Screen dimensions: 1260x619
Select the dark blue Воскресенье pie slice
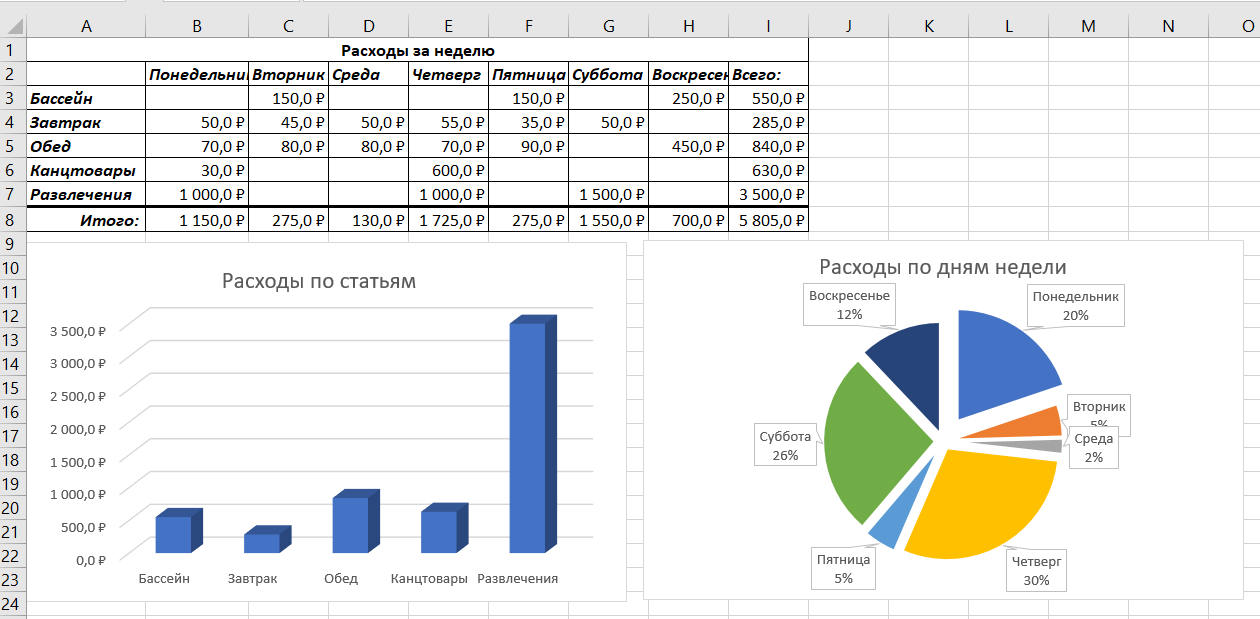click(910, 370)
